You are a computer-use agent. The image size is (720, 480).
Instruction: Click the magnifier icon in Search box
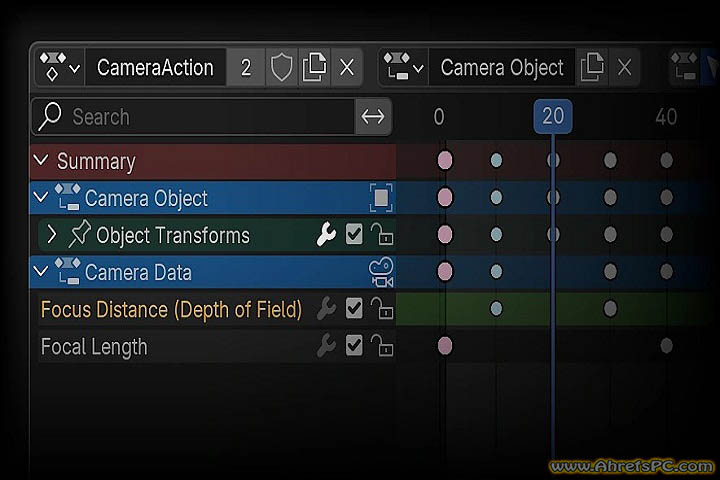pos(50,116)
